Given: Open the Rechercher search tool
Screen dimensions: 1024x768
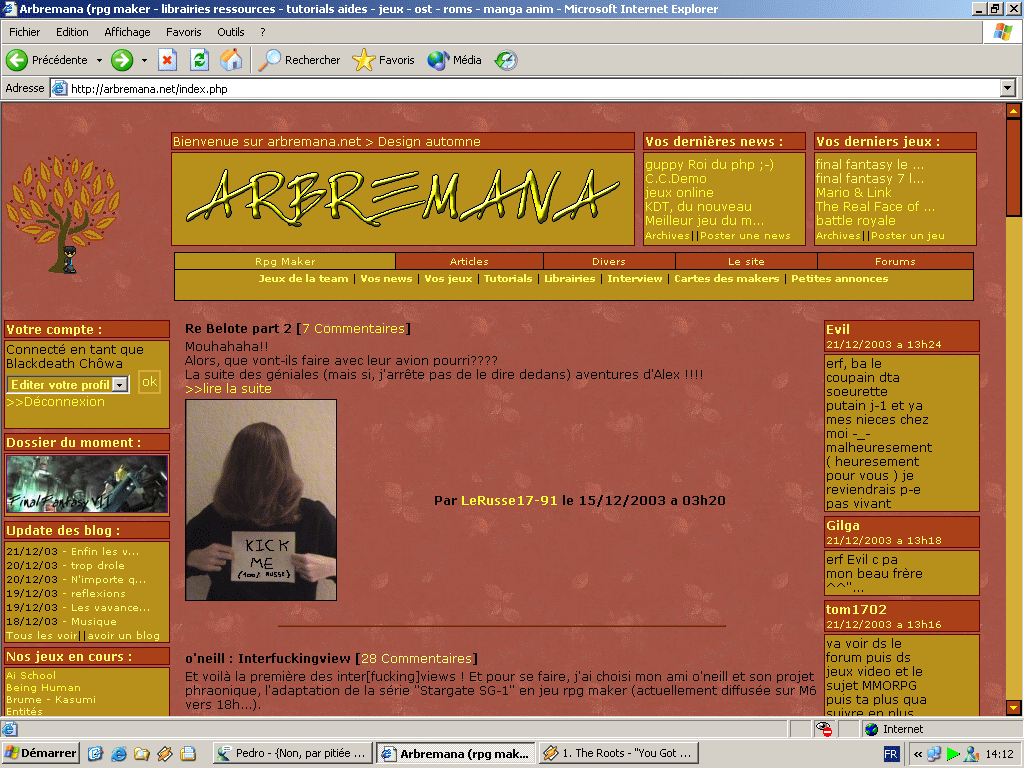Looking at the screenshot, I should point(299,60).
